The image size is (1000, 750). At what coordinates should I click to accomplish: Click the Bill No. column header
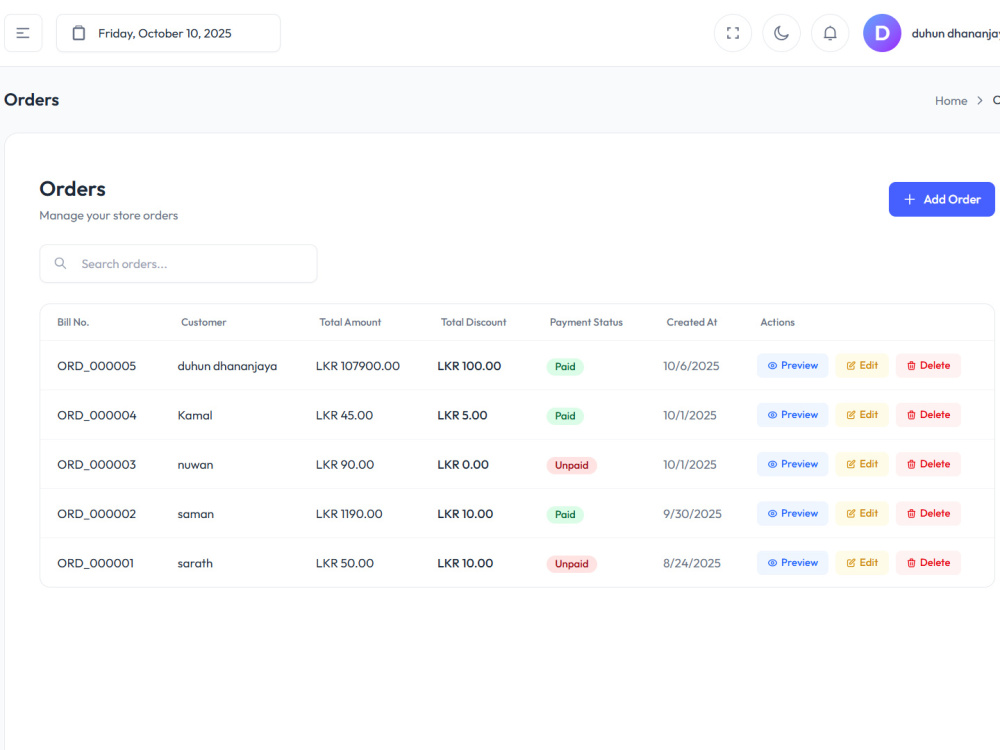(73, 322)
